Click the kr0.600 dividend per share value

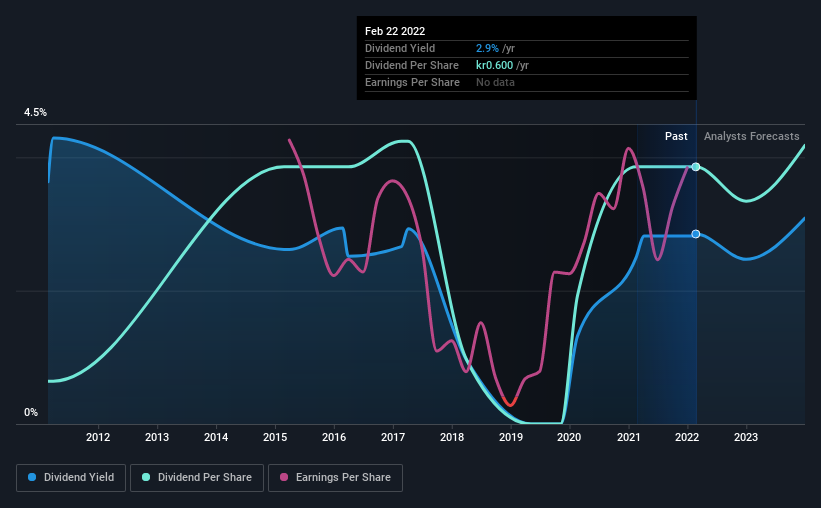point(494,65)
